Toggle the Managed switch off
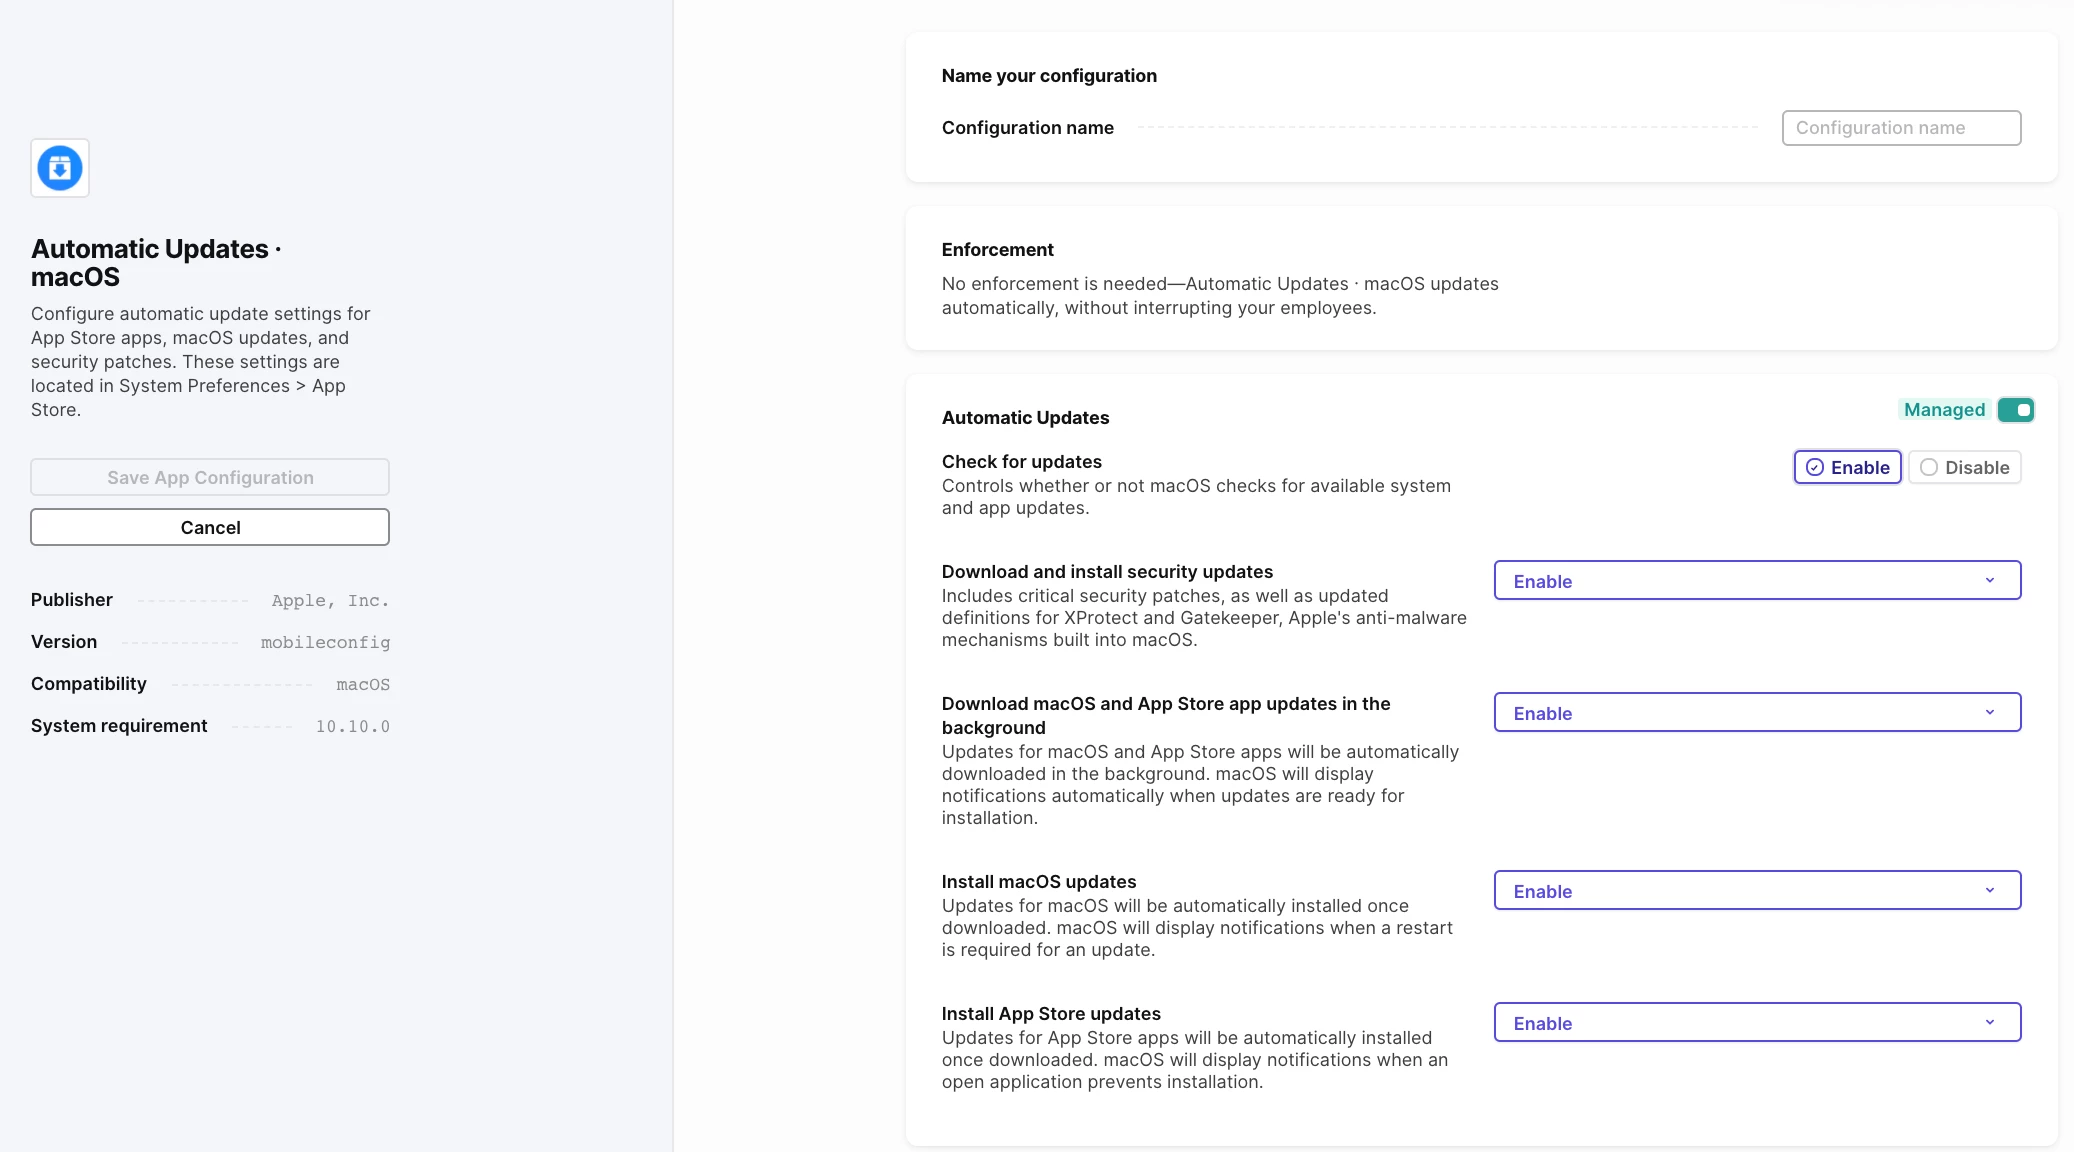 tap(2015, 410)
